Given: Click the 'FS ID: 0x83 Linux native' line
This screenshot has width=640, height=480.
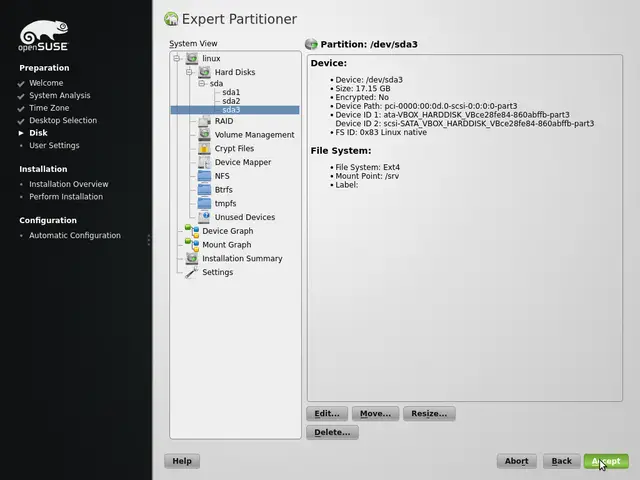Looking at the screenshot, I should click(x=381, y=132).
